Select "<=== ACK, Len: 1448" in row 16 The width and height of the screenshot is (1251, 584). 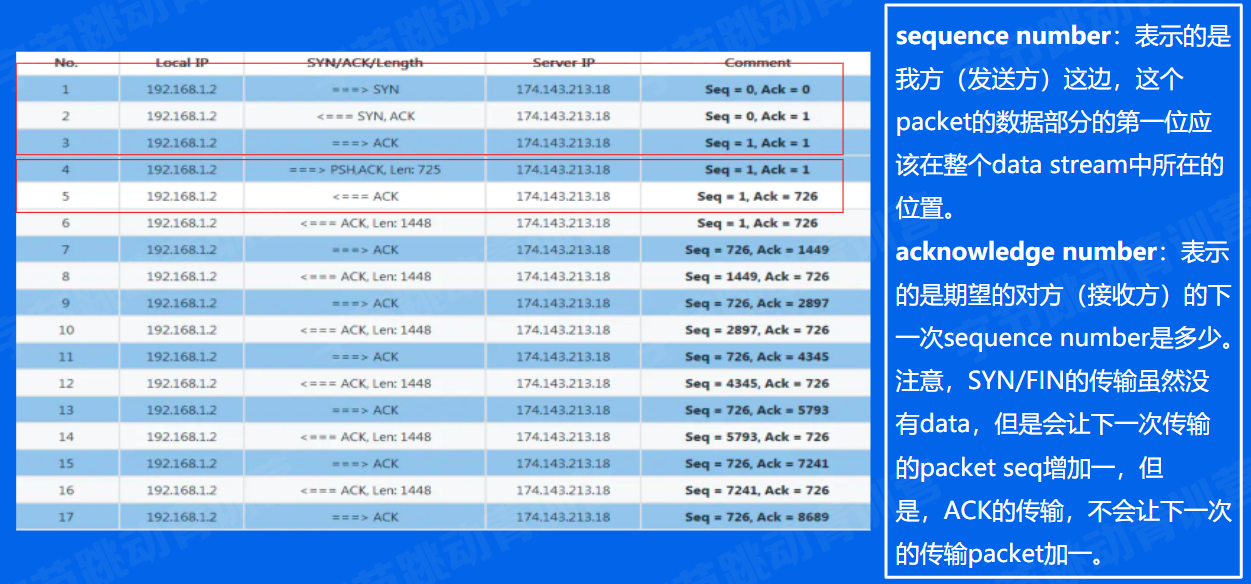[365, 490]
